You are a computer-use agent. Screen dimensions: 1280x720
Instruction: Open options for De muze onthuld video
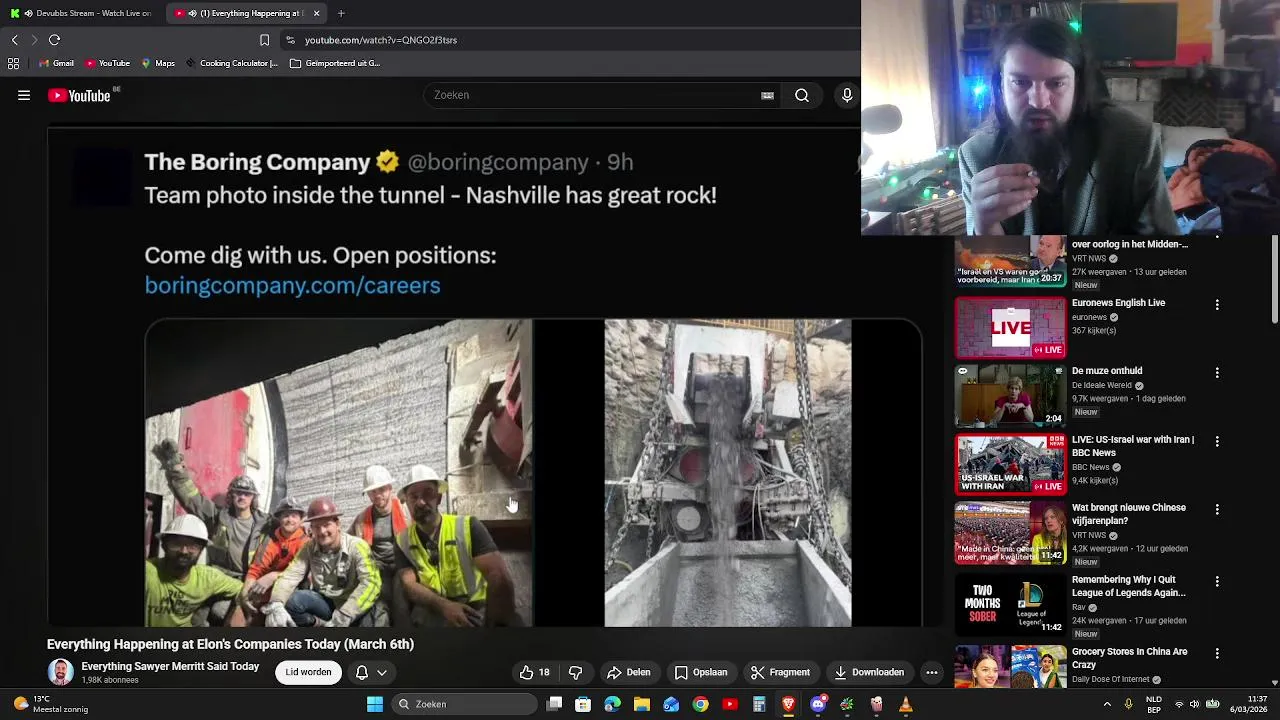pyautogui.click(x=1217, y=372)
